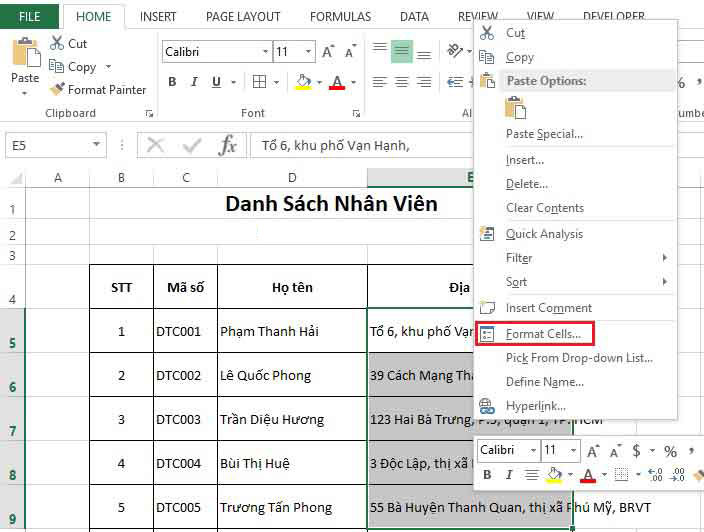Click Decrease Indent icon in ribbon
The height and width of the screenshot is (532, 704).
455,82
